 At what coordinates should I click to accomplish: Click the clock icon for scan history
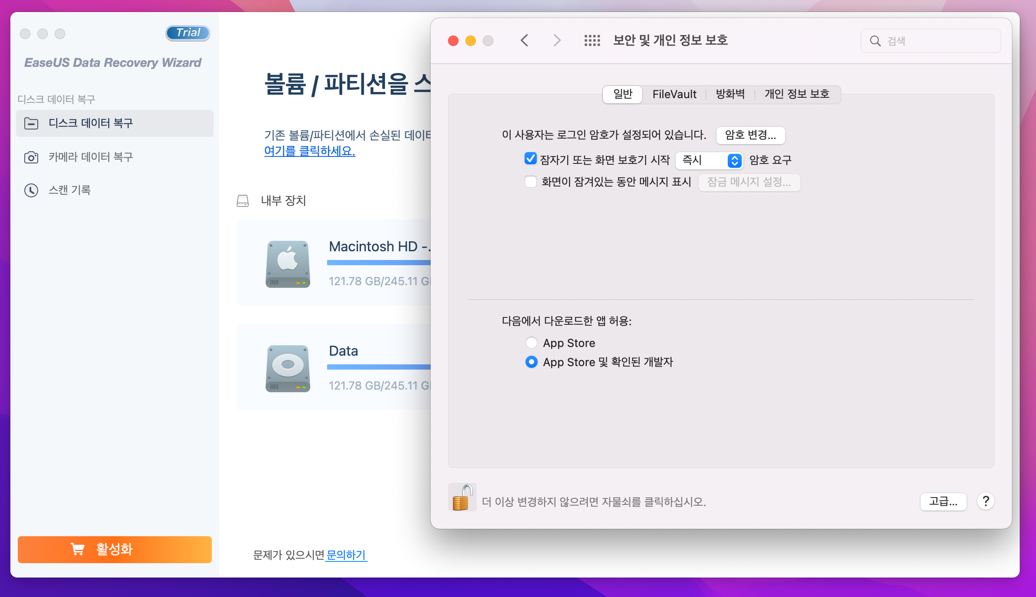(31, 190)
